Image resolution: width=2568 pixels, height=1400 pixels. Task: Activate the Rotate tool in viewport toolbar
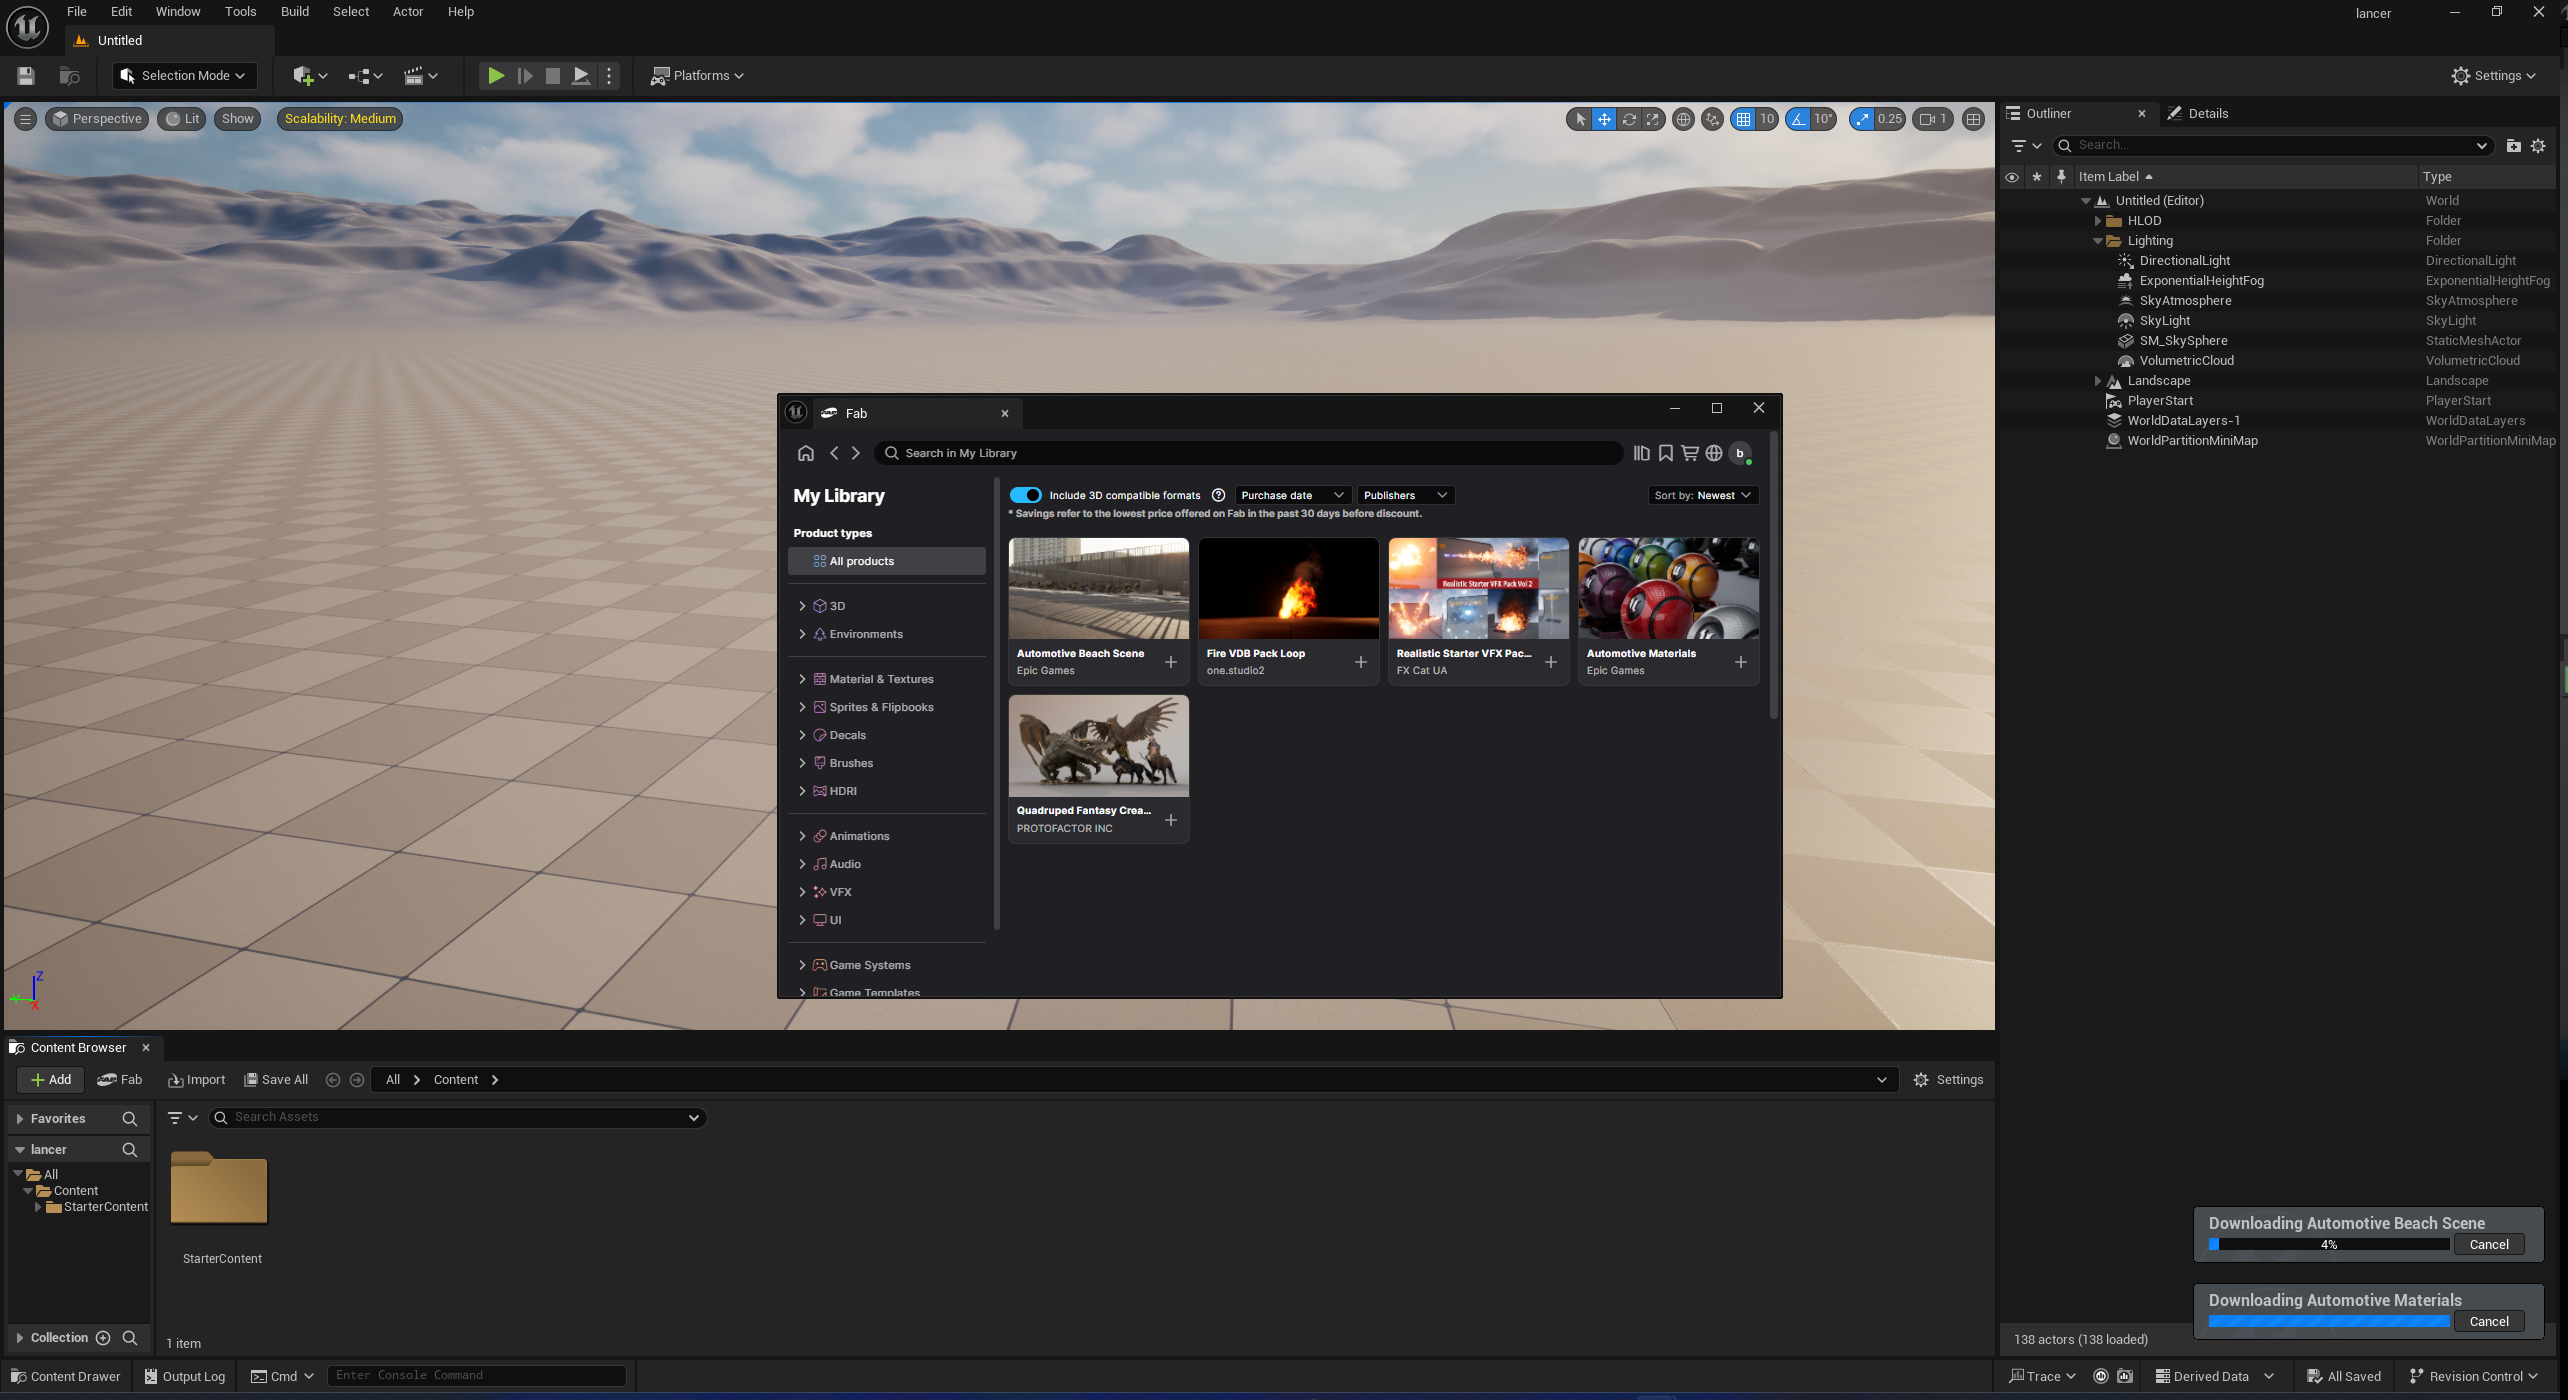coord(1629,119)
